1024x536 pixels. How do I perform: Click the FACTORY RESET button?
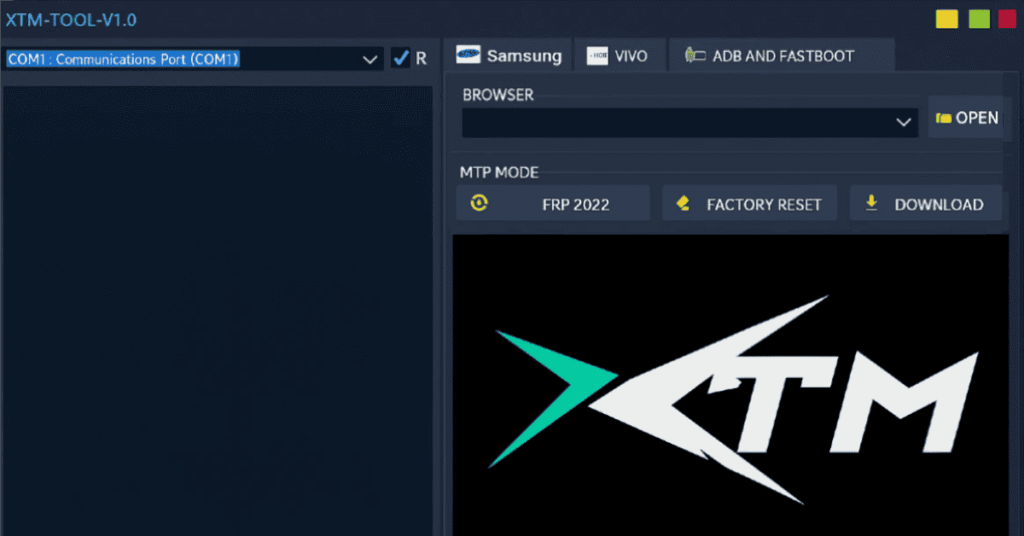(750, 204)
